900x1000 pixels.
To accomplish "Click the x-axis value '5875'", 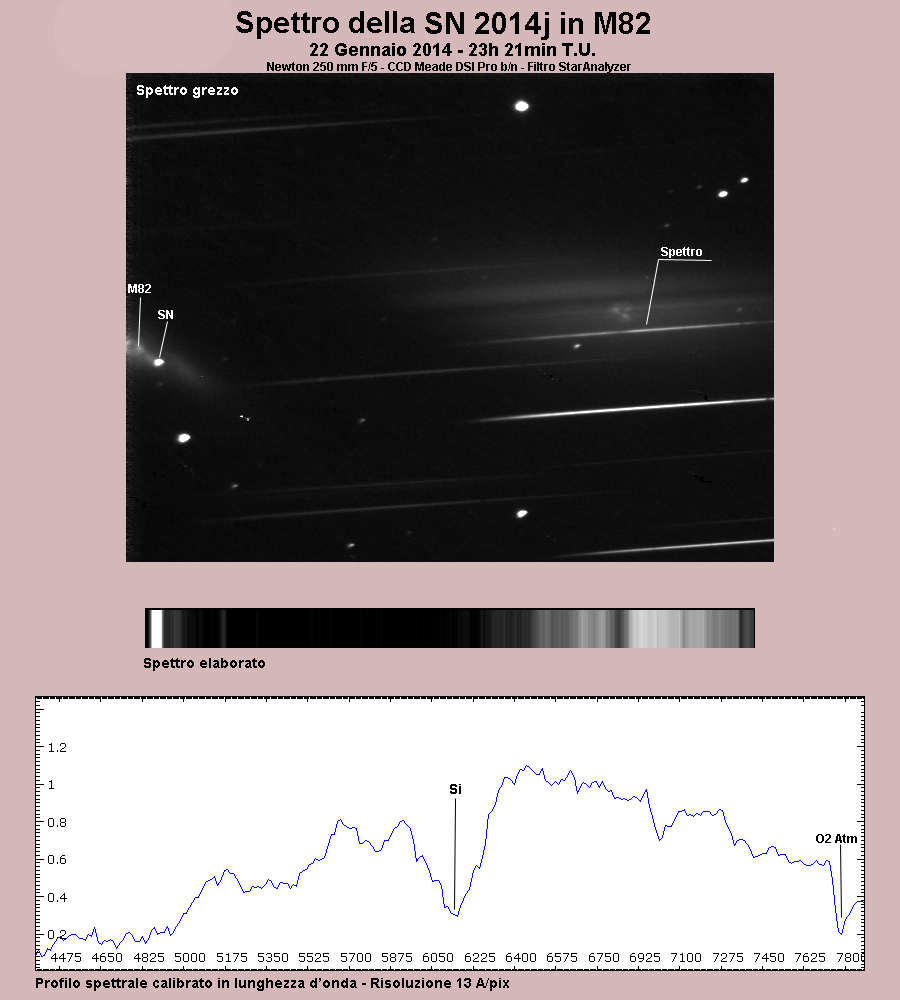I will 397,957.
